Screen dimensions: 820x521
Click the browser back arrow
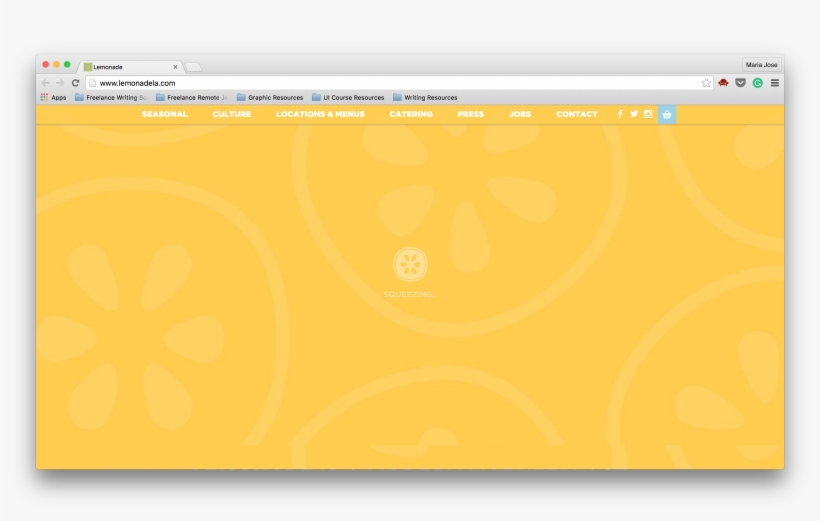[45, 83]
